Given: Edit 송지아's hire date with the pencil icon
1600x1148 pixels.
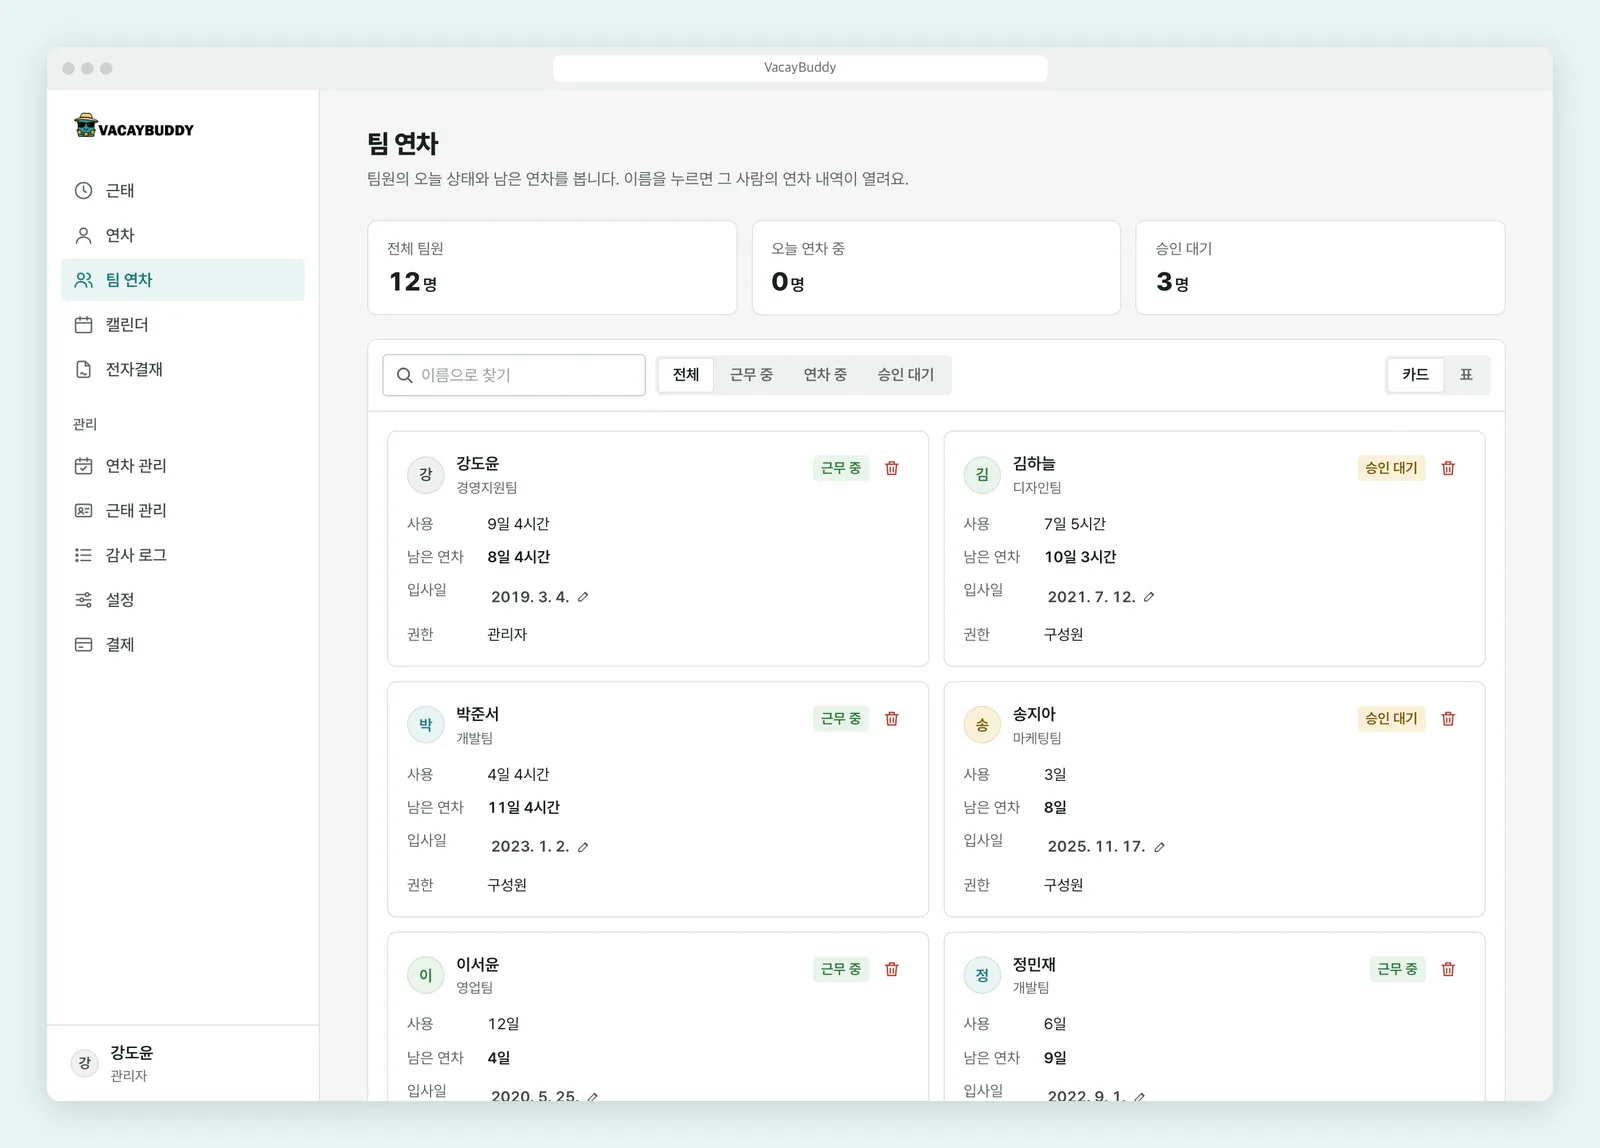Looking at the screenshot, I should click(1159, 847).
